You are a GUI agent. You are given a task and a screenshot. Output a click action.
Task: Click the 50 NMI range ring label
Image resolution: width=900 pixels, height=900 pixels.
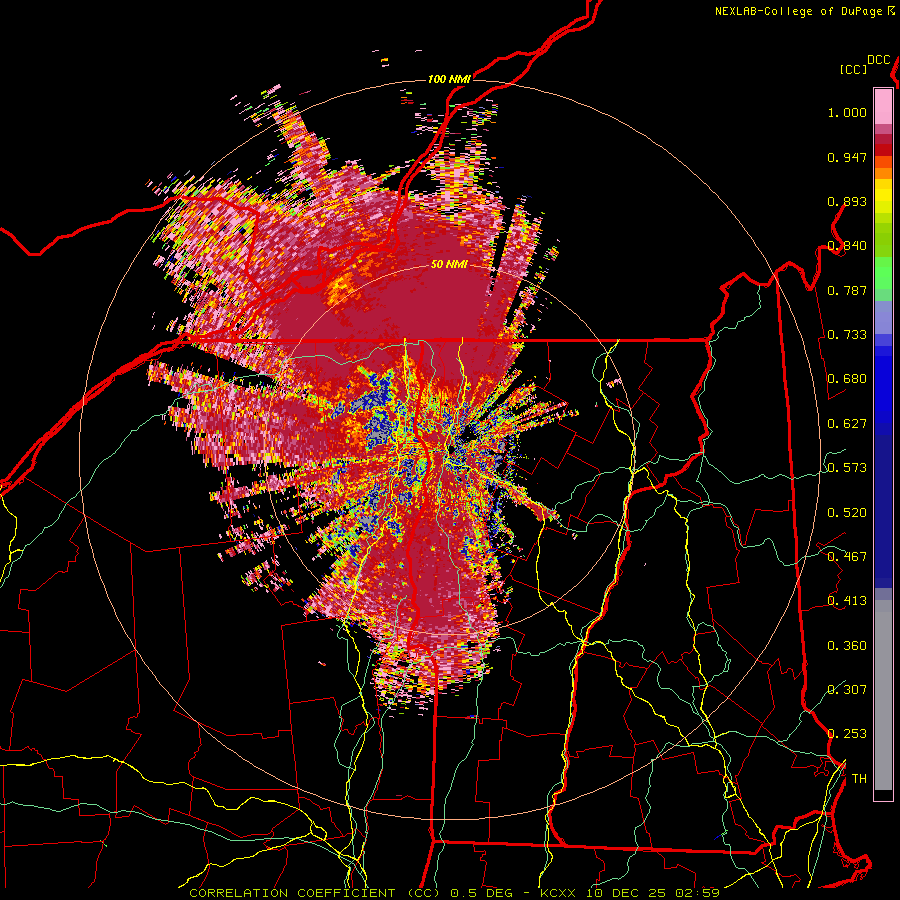449,265
